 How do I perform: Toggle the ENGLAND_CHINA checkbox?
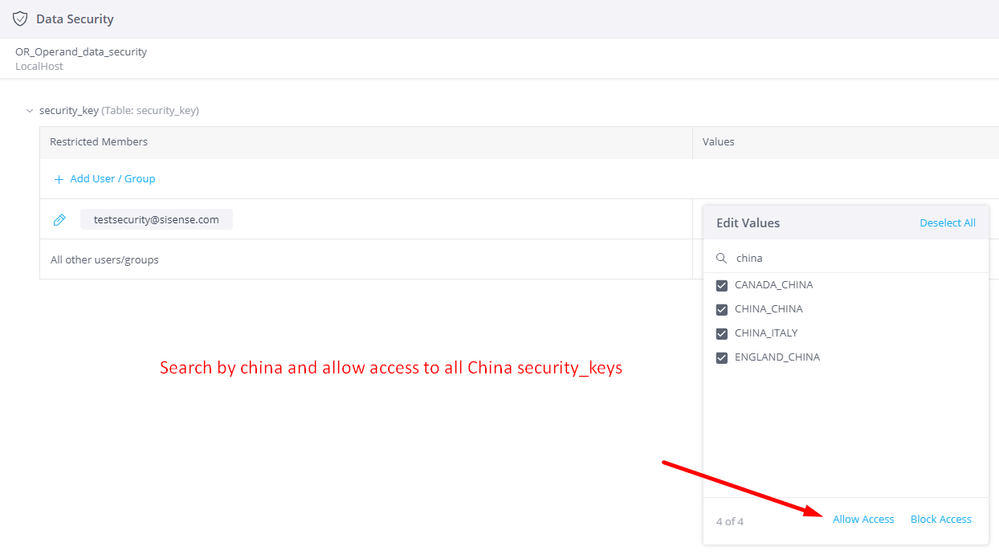(722, 357)
